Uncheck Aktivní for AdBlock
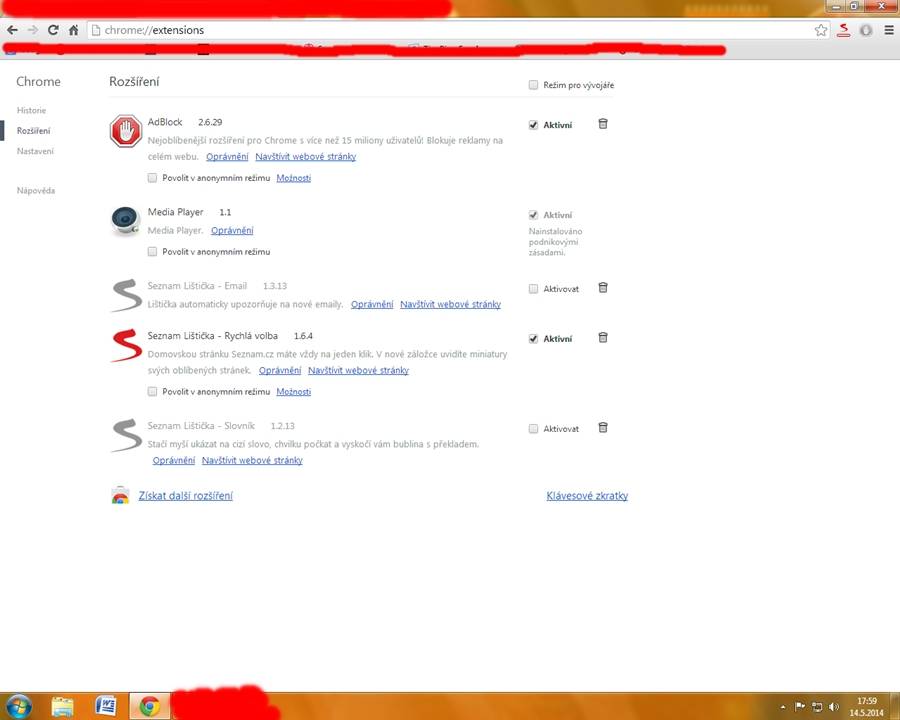The image size is (900, 720). pos(533,125)
